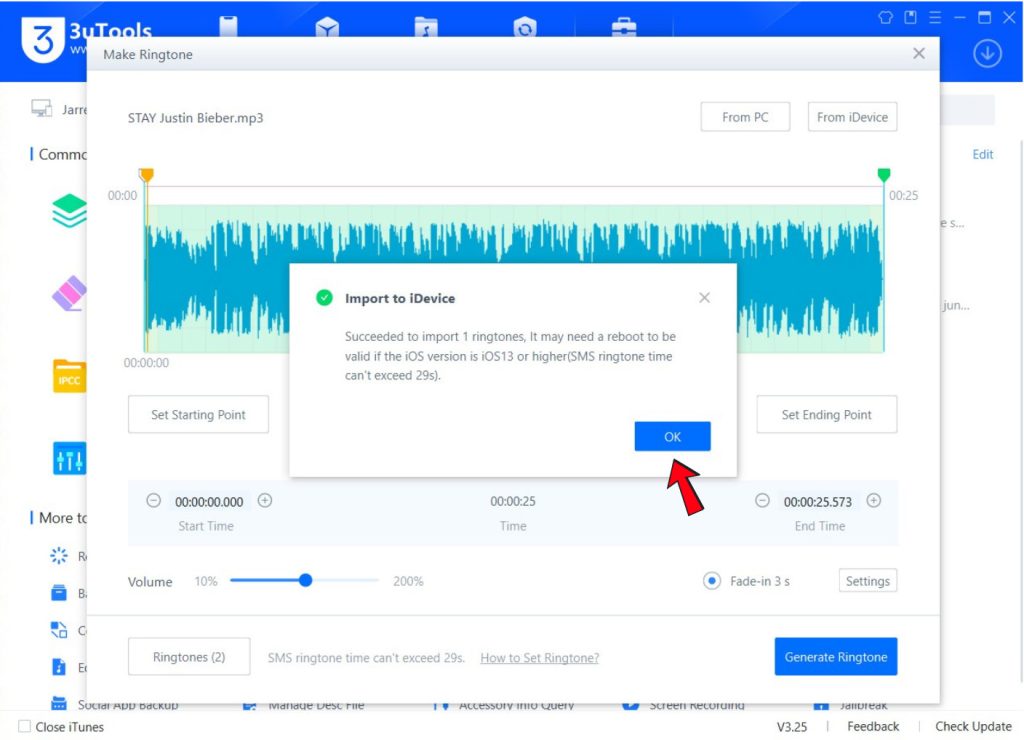Click the blue archive box icon under More tools

click(59, 593)
